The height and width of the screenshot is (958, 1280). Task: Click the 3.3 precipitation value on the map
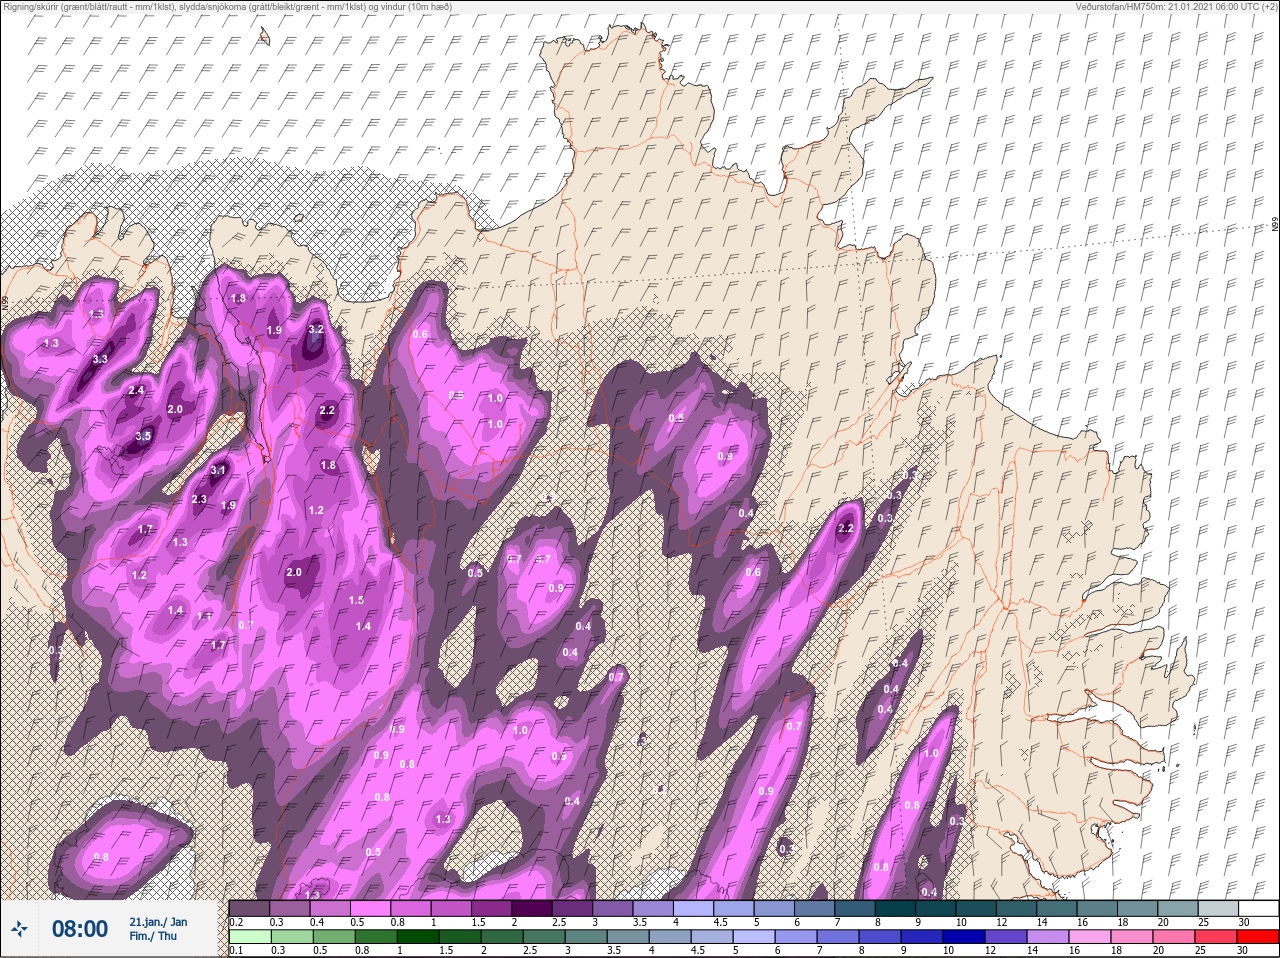pyautogui.click(x=100, y=359)
